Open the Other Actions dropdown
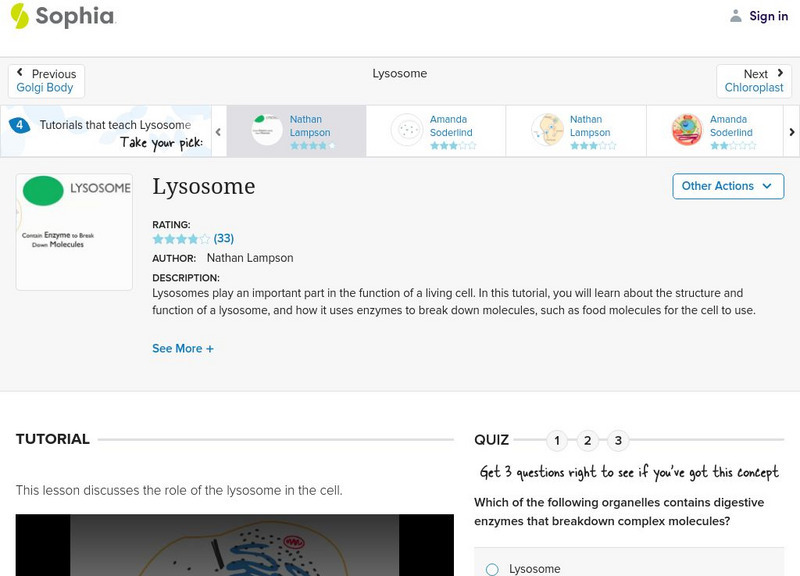The image size is (800, 576). 726,186
